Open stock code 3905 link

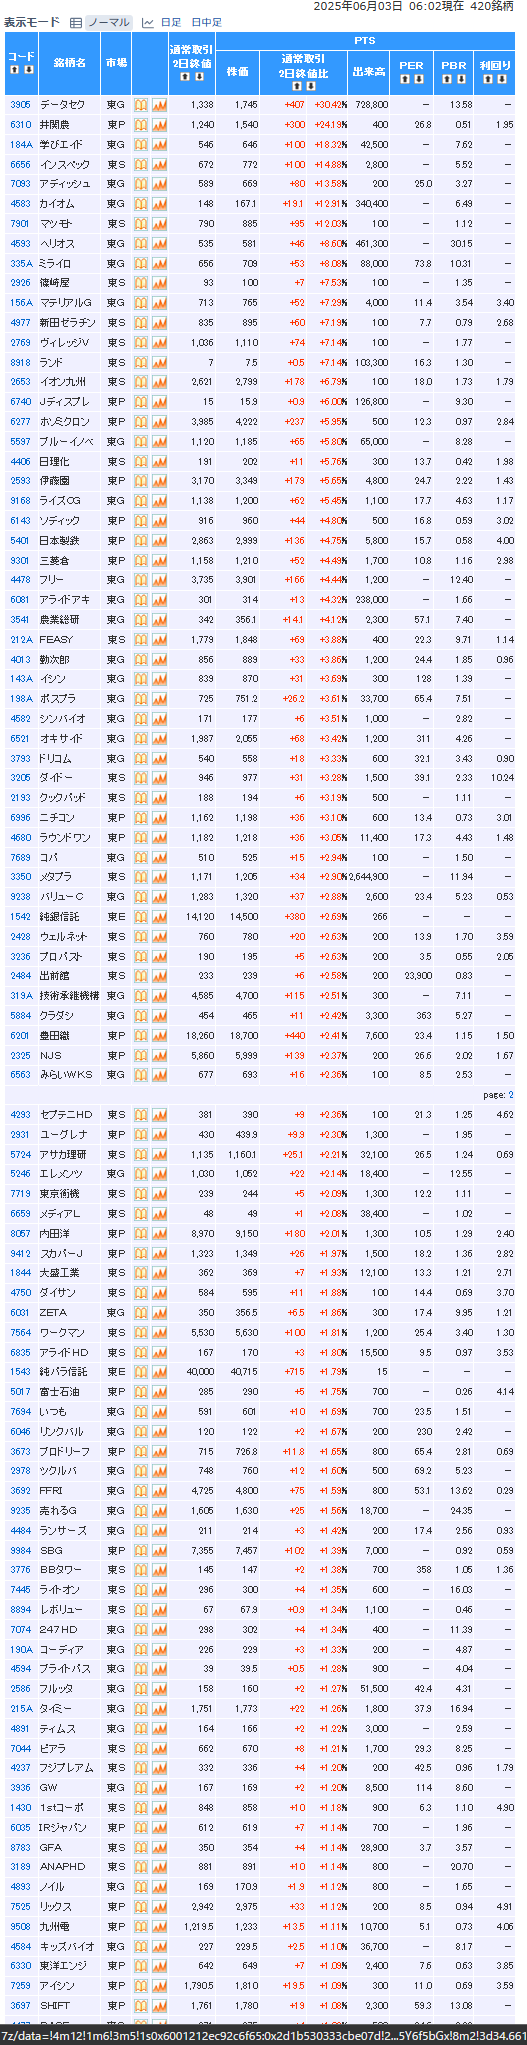coord(20,105)
